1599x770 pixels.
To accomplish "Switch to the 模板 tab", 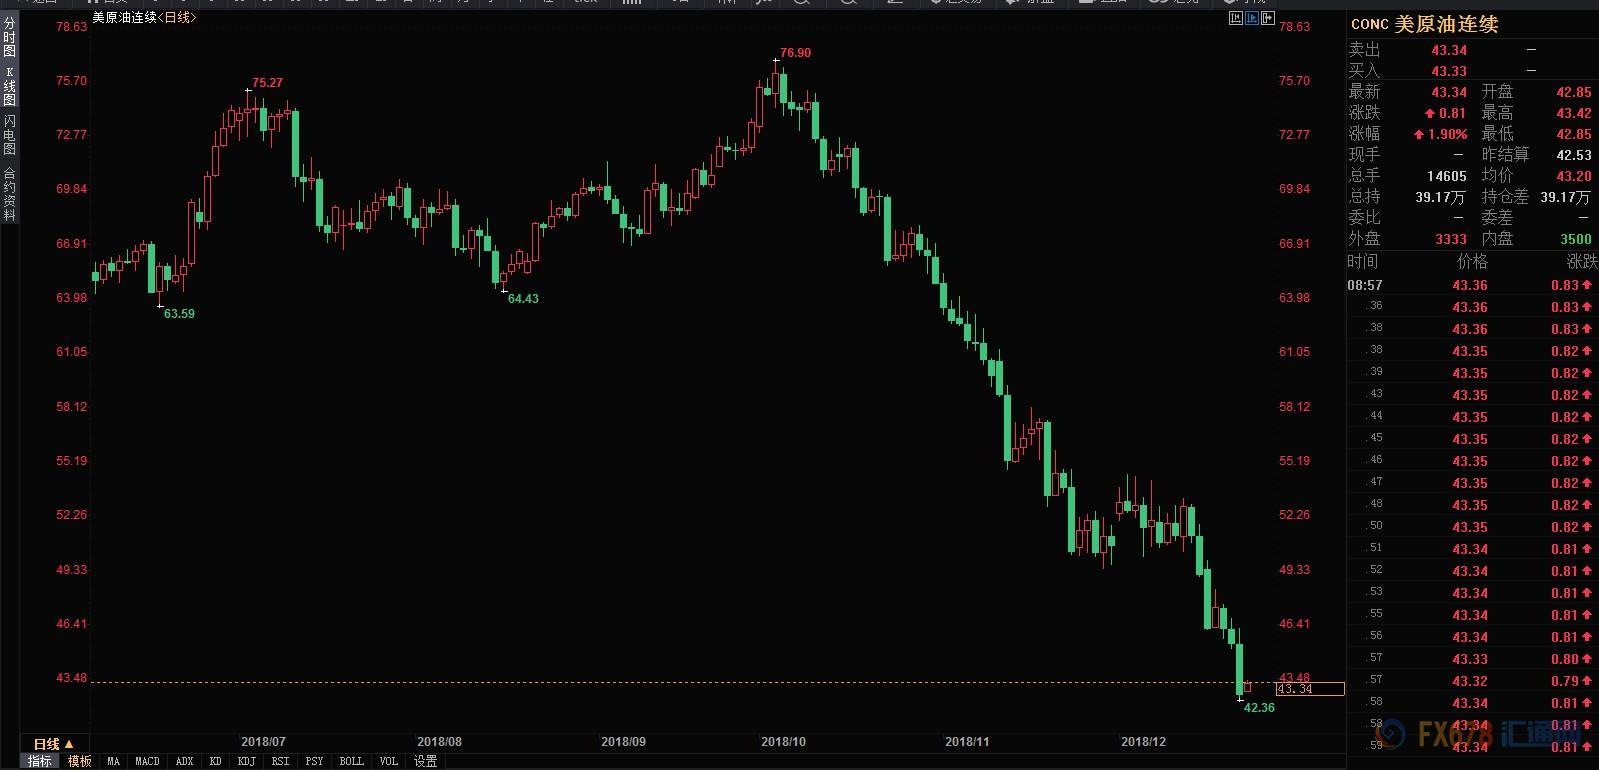I will 80,761.
